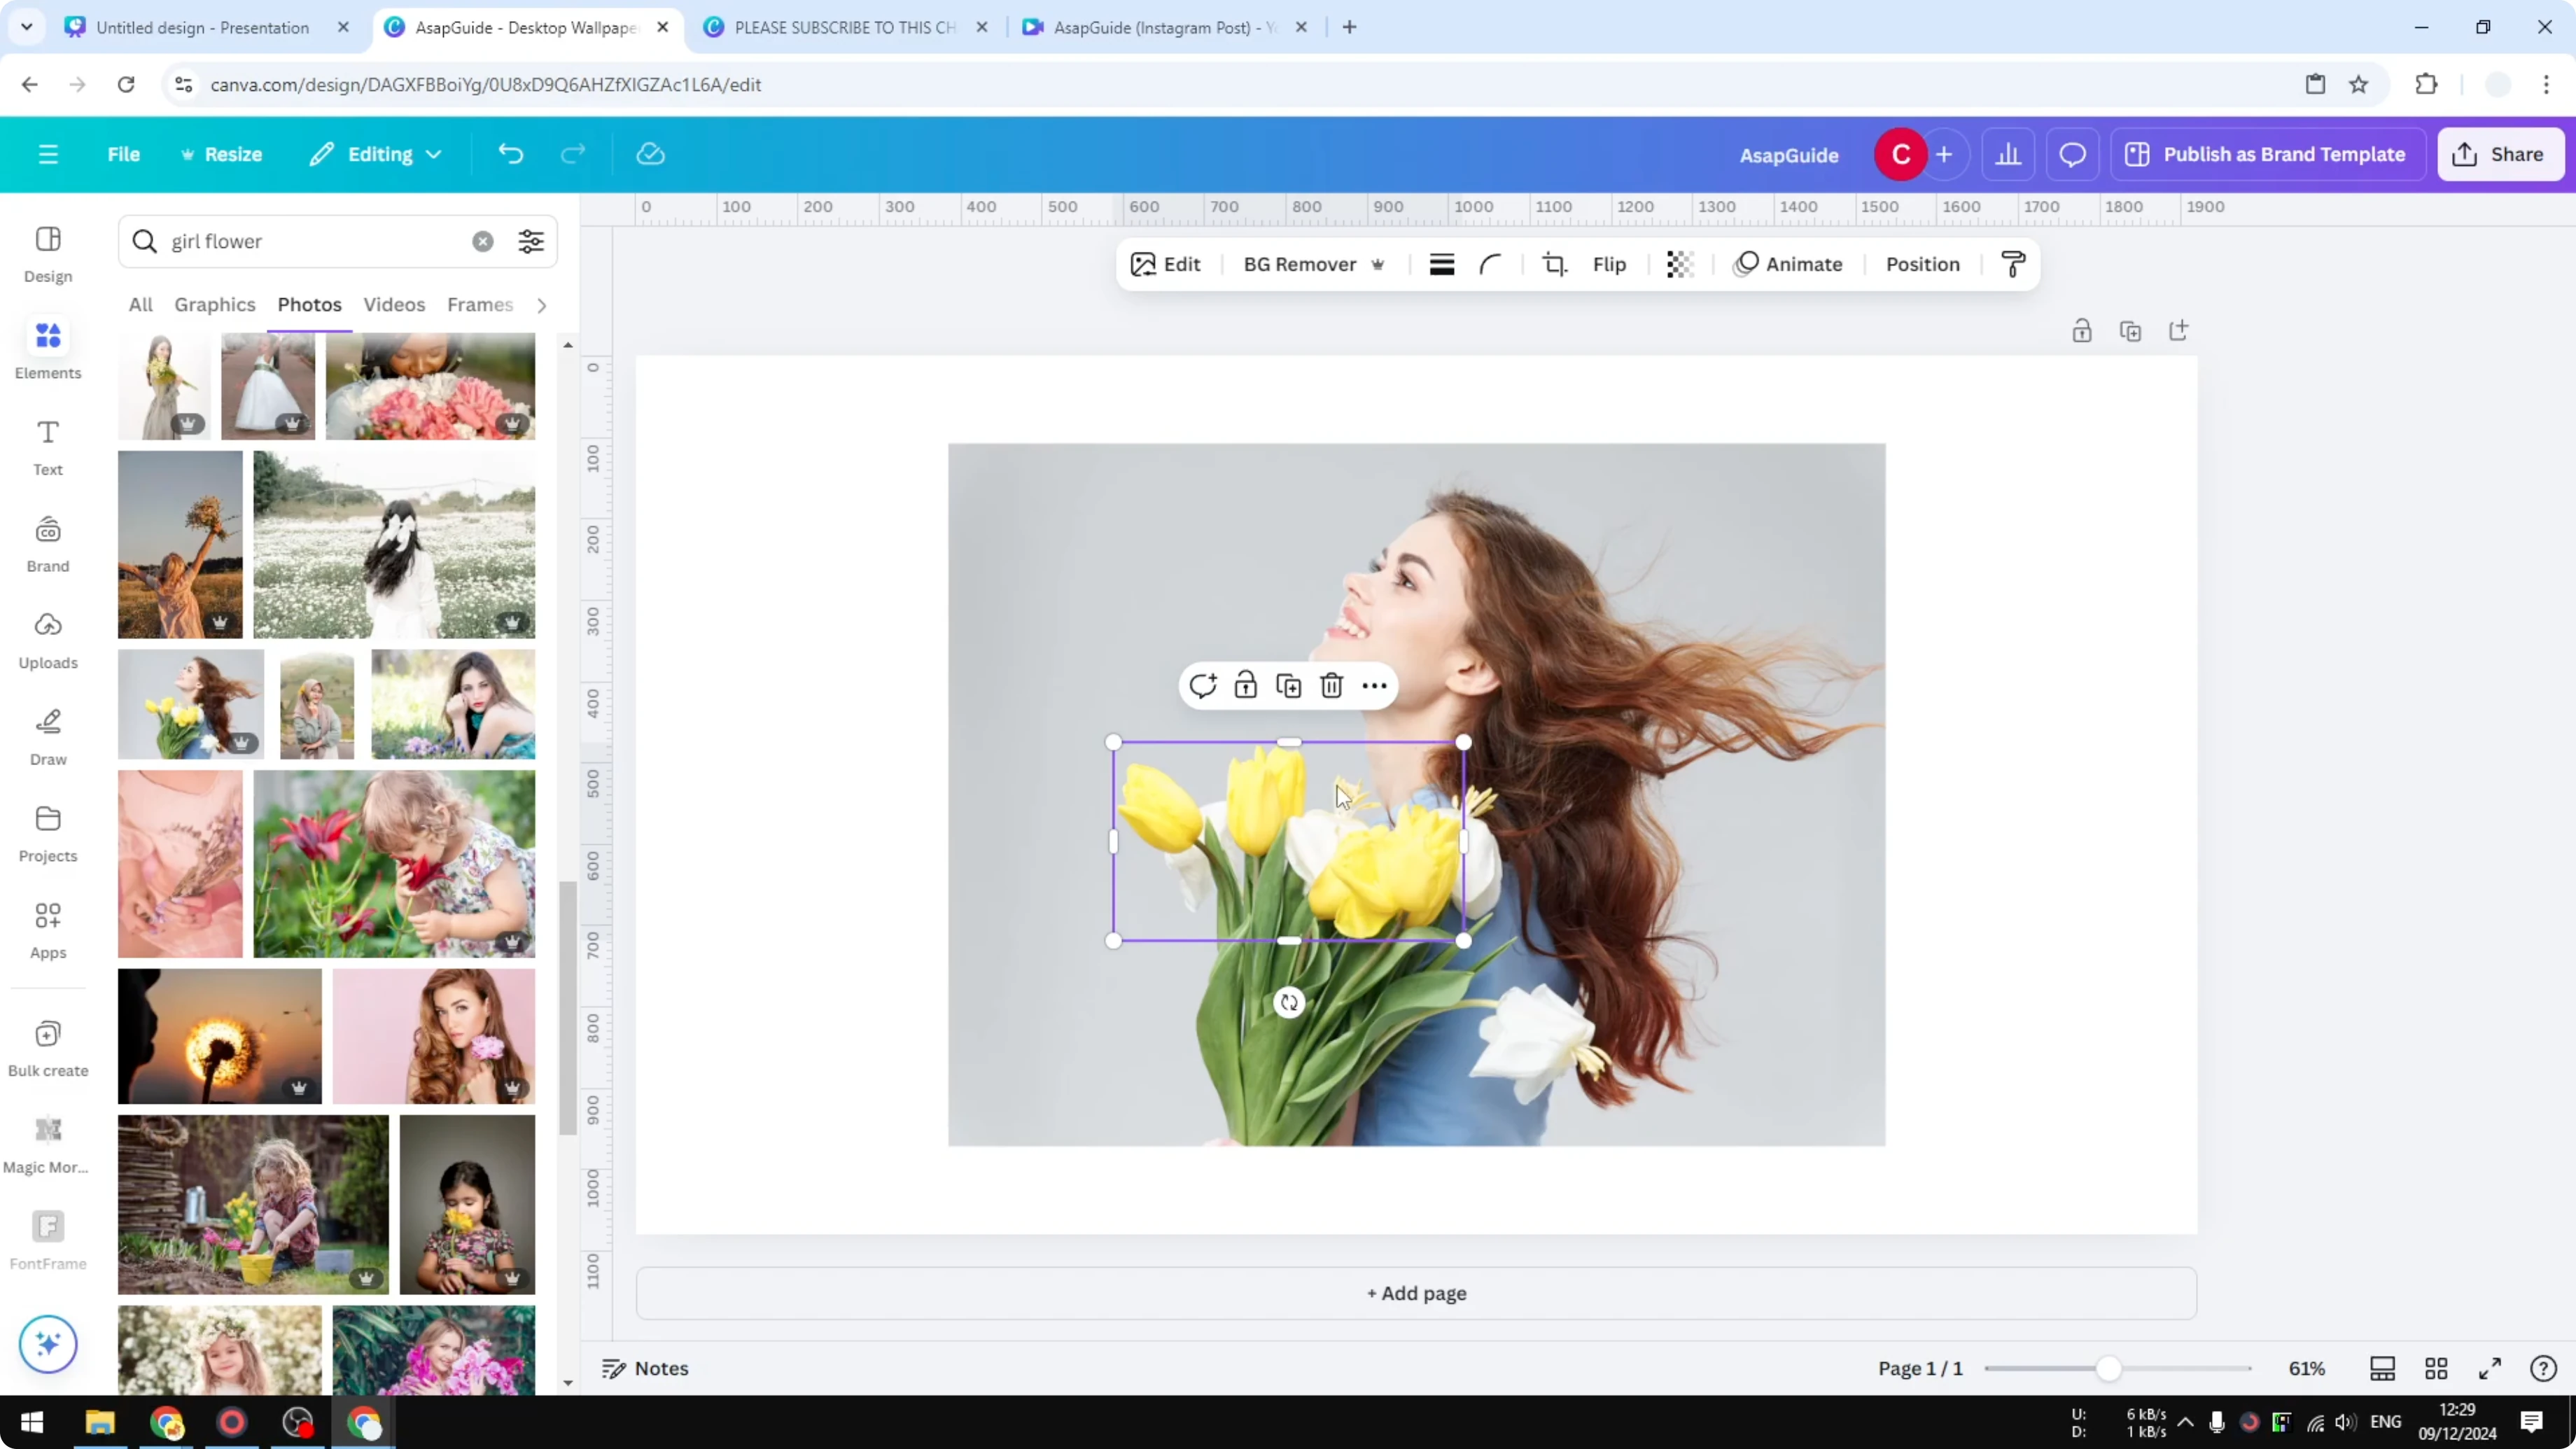Duplicate the selected element with copy icon
The height and width of the screenshot is (1449, 2576).
coord(1288,686)
